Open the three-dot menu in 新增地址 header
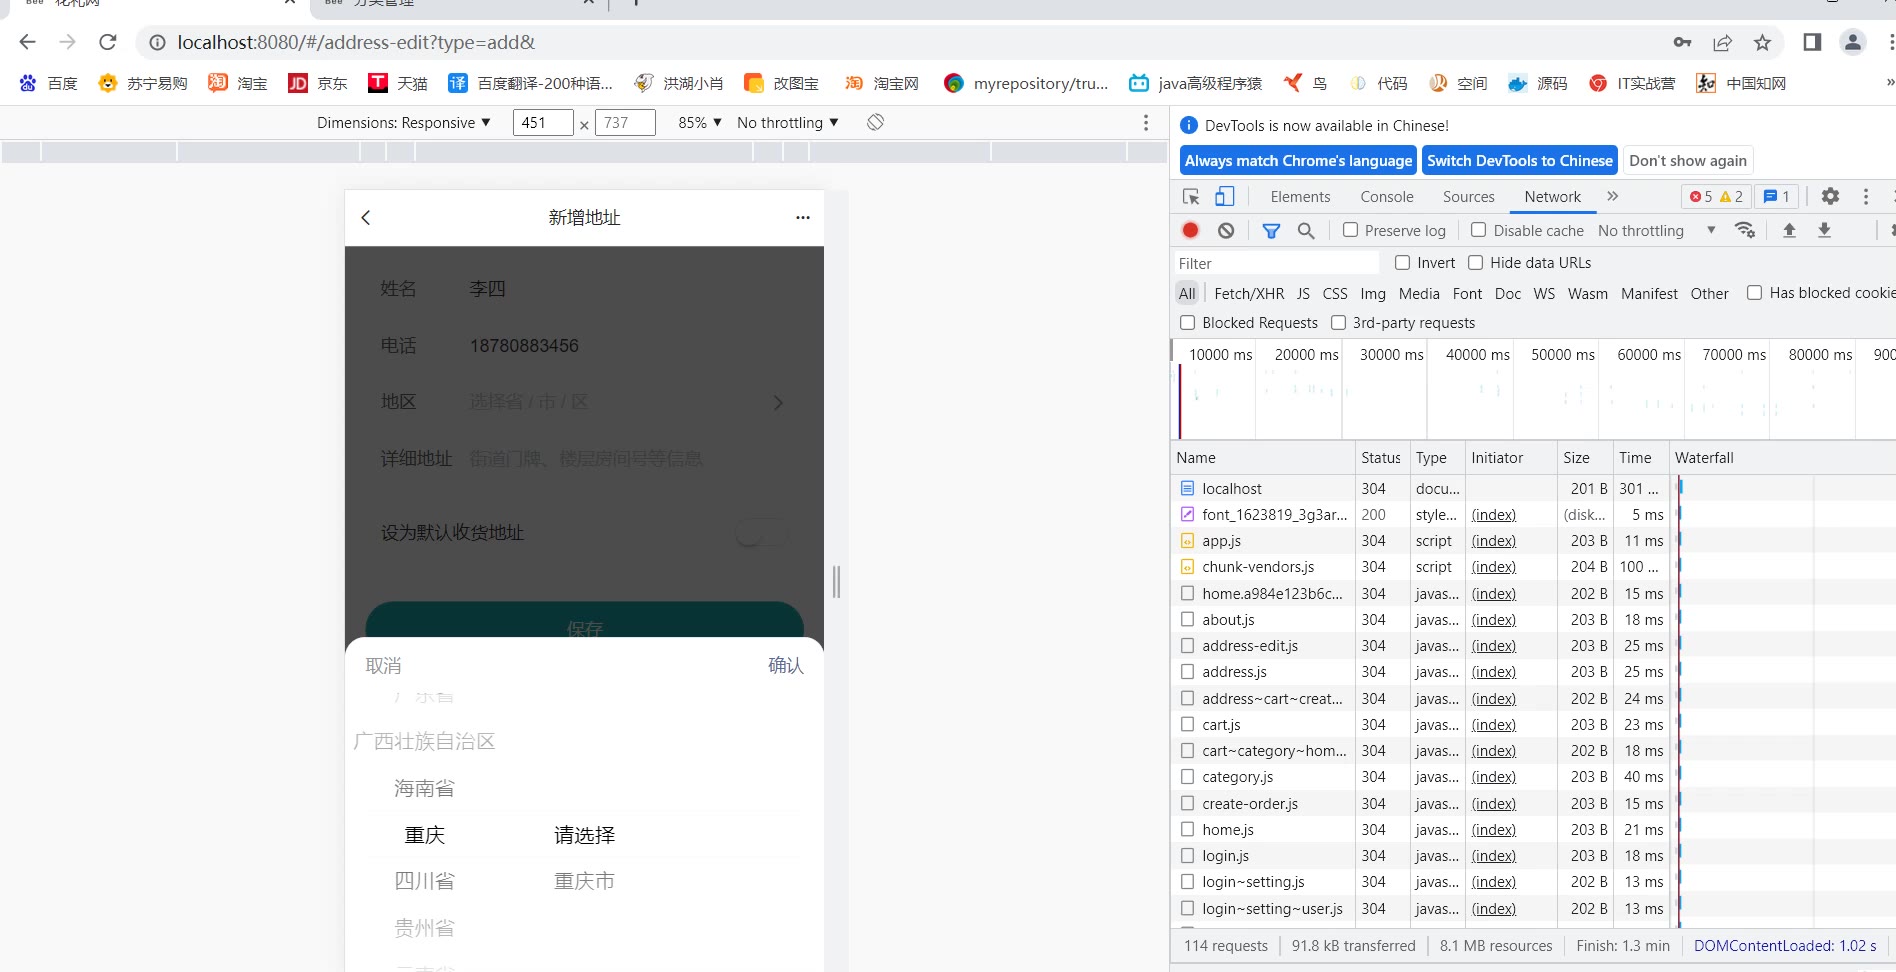Image resolution: width=1896 pixels, height=972 pixels. coord(803,217)
